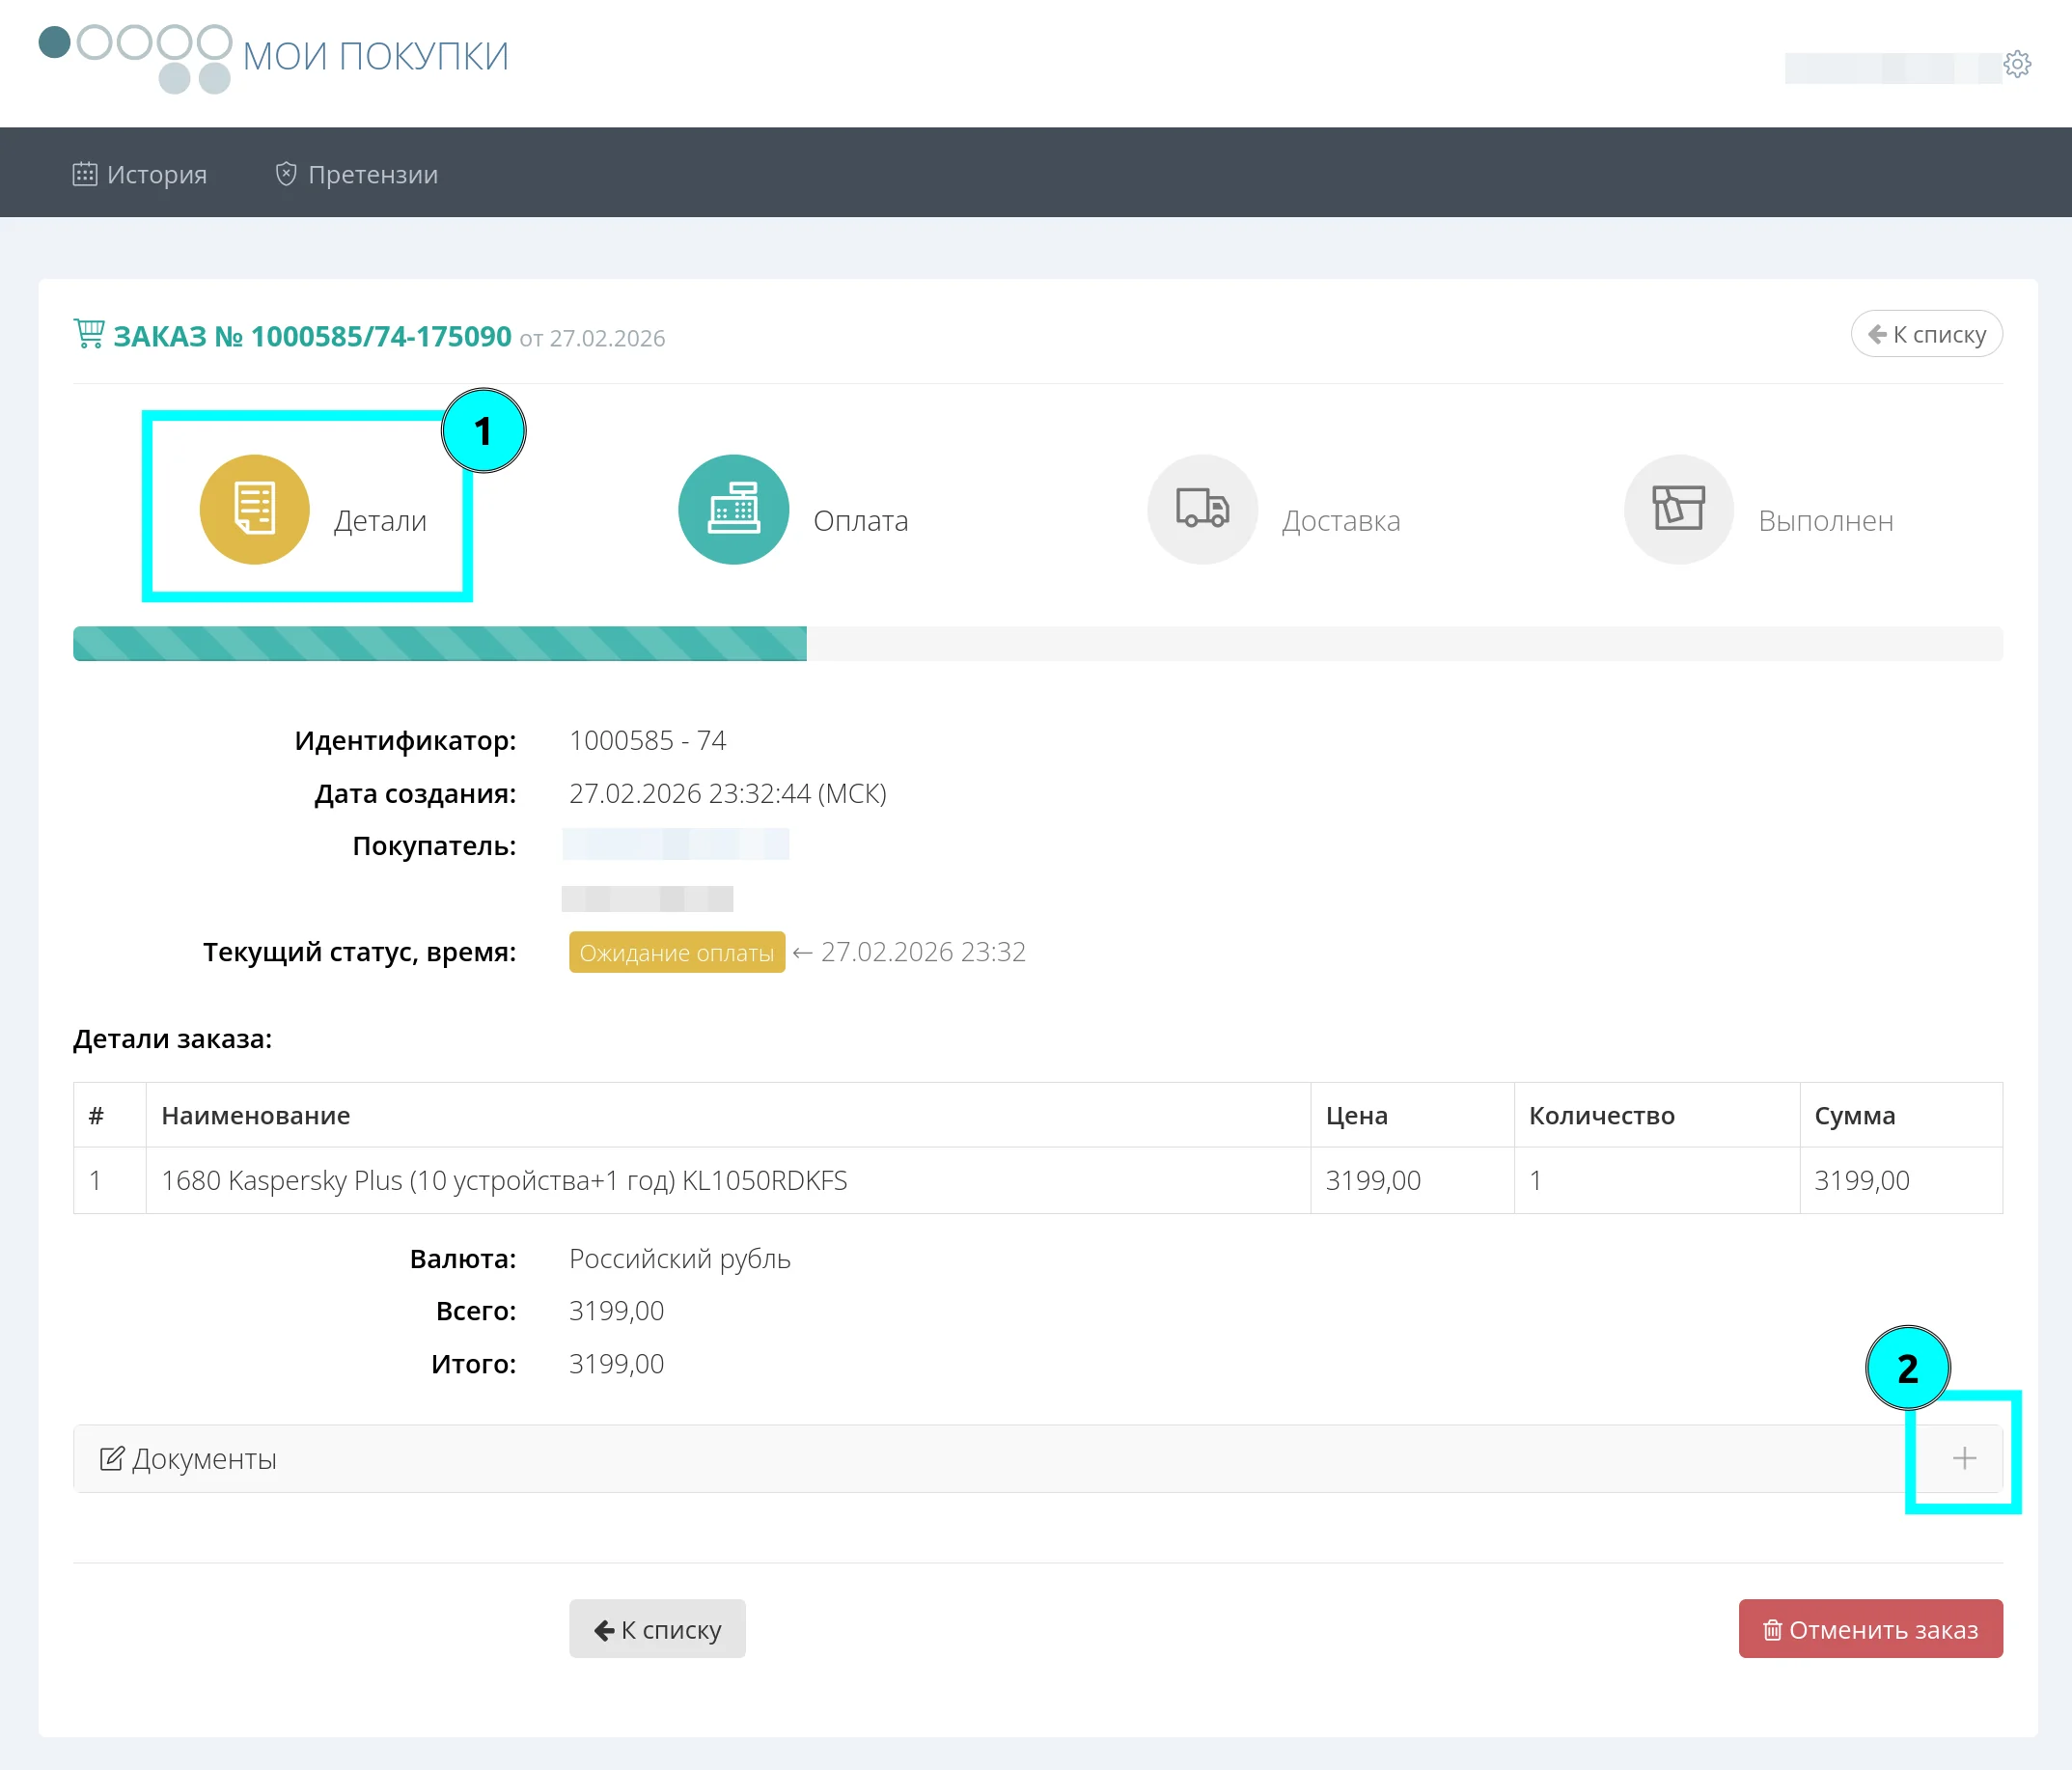Click the grey package completed icon
The width and height of the screenshot is (2072, 1770).
click(x=1677, y=509)
